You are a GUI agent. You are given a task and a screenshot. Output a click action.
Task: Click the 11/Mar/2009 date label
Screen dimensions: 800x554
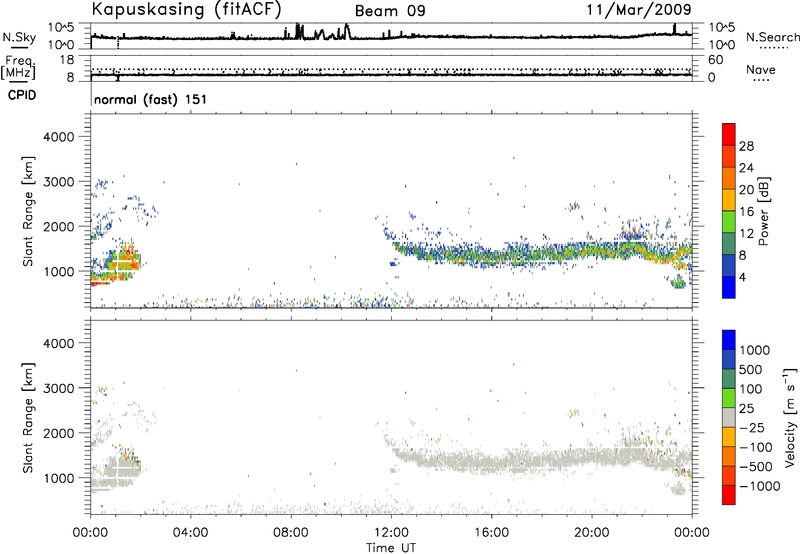click(x=639, y=9)
